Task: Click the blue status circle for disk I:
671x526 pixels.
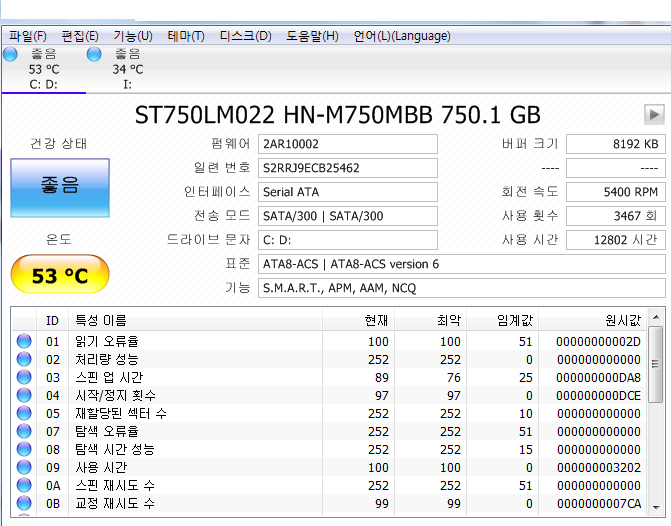Action: 94,54
